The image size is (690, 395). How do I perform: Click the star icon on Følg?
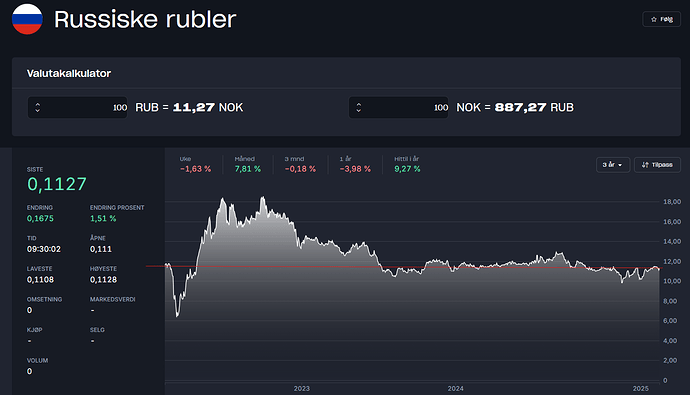(x=654, y=19)
